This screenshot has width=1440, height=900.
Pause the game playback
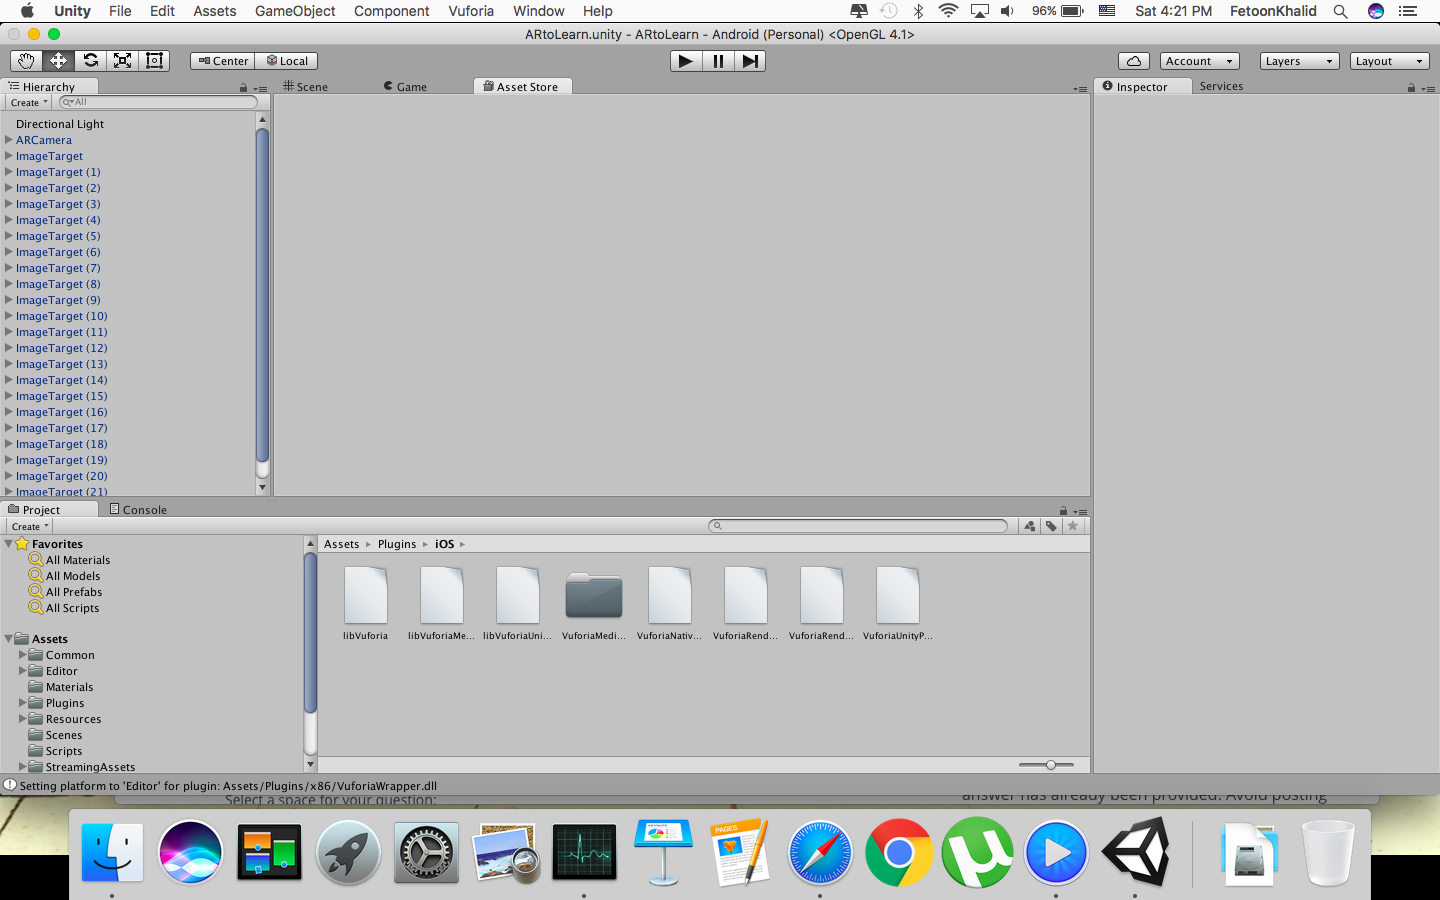[718, 61]
